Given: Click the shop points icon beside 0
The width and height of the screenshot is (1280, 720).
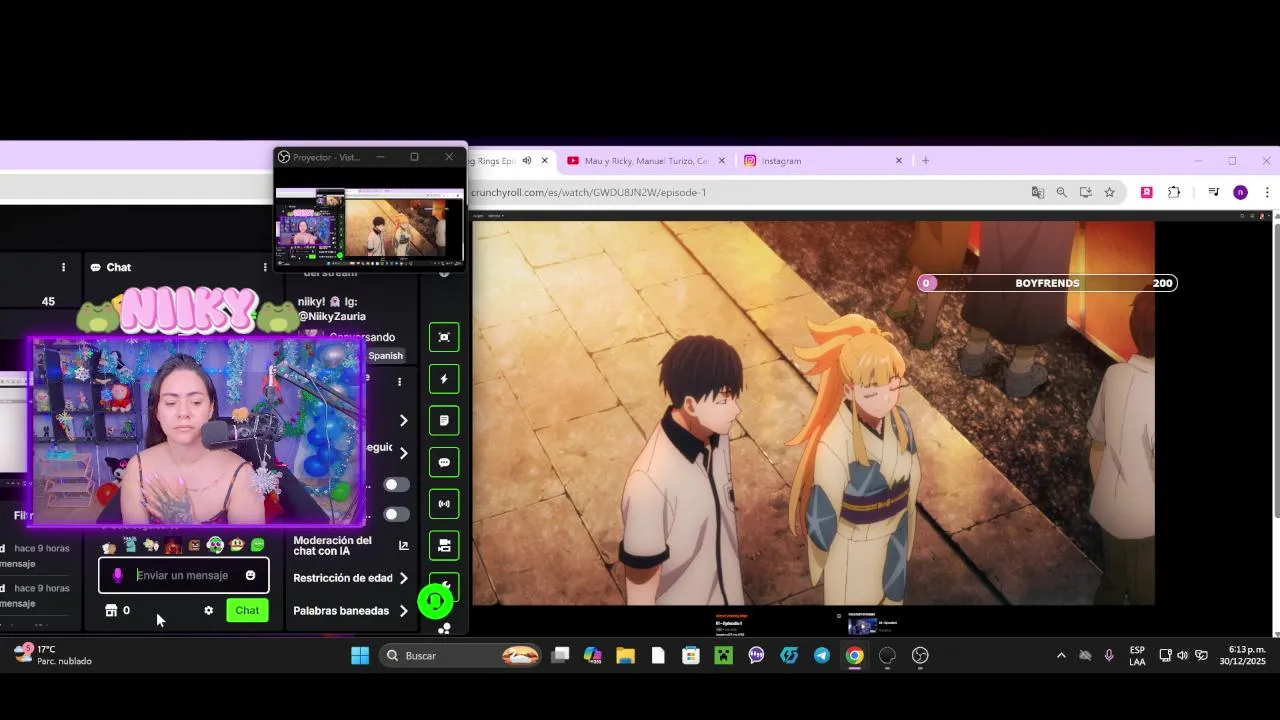Looking at the screenshot, I should click(x=111, y=610).
